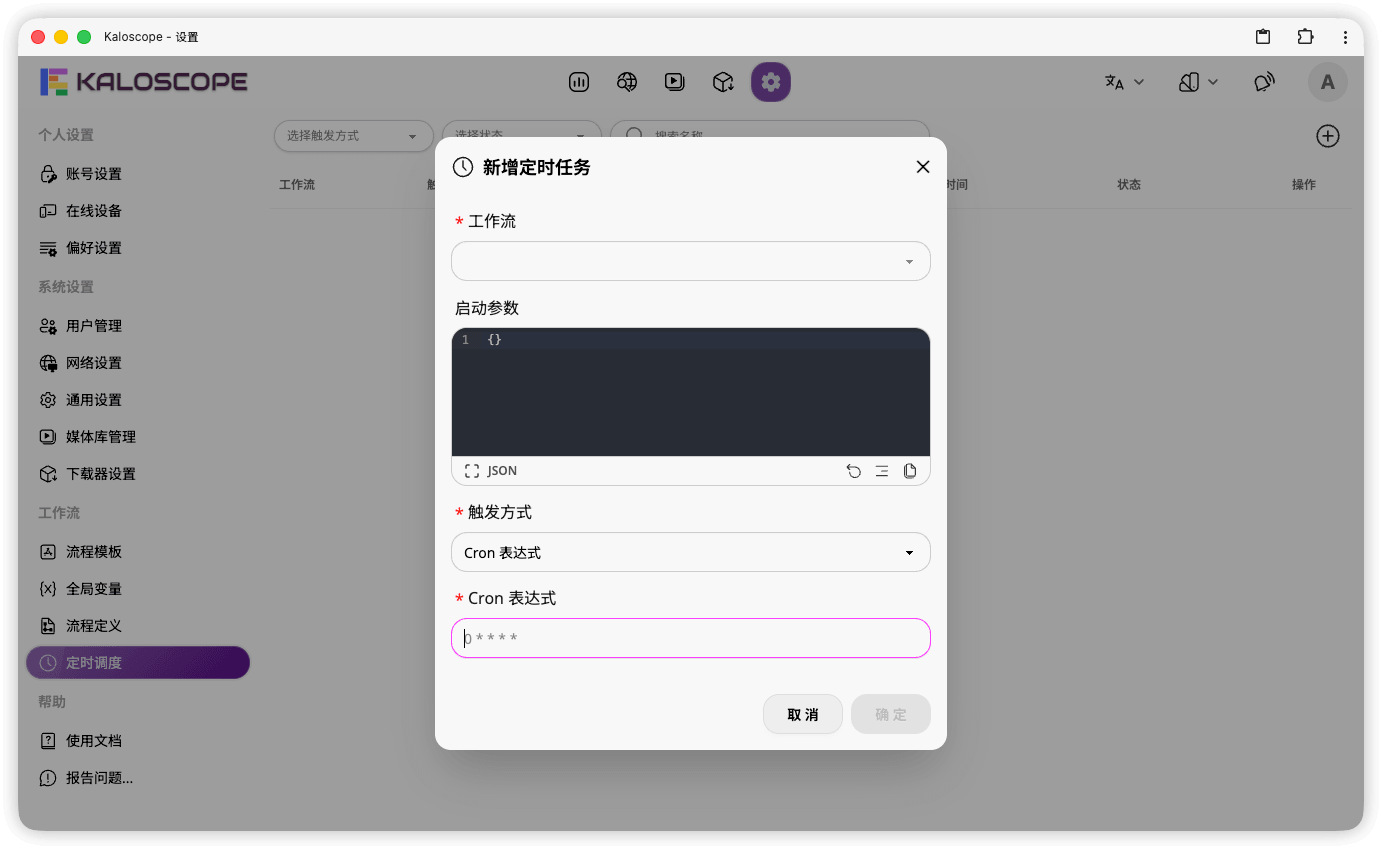Click the 帮助 section label in sidebar

click(52, 702)
